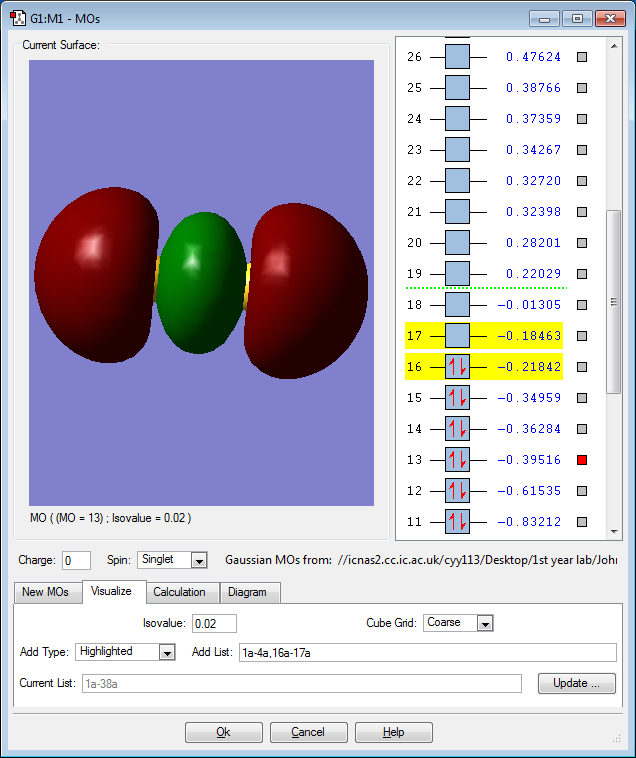
Task: Toggle surface marker for orbital 26
Action: pyautogui.click(x=582, y=57)
